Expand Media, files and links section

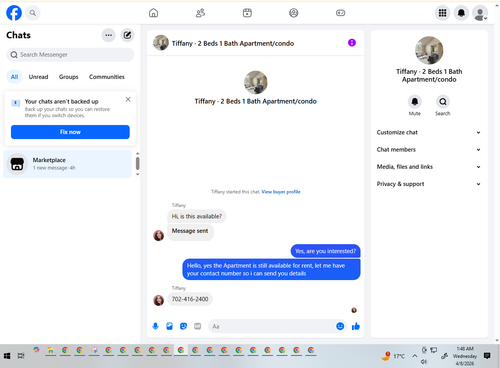coord(429,167)
